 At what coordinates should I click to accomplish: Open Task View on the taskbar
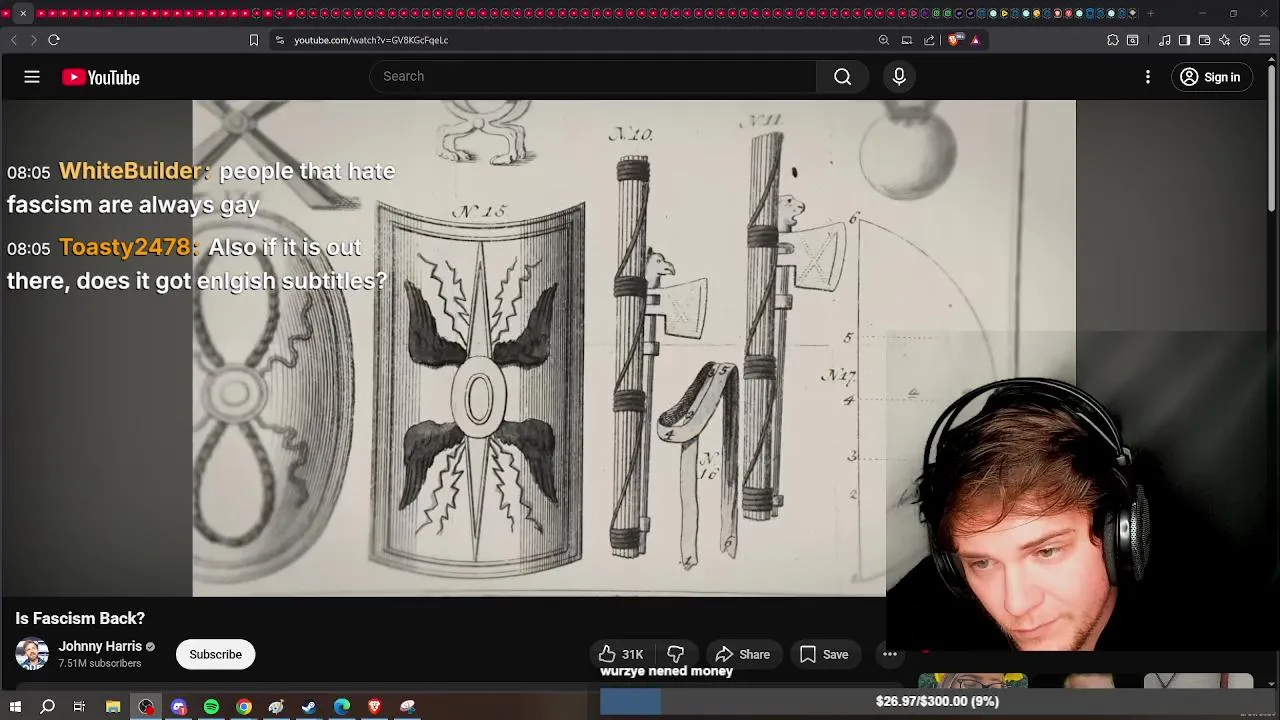pyautogui.click(x=80, y=707)
